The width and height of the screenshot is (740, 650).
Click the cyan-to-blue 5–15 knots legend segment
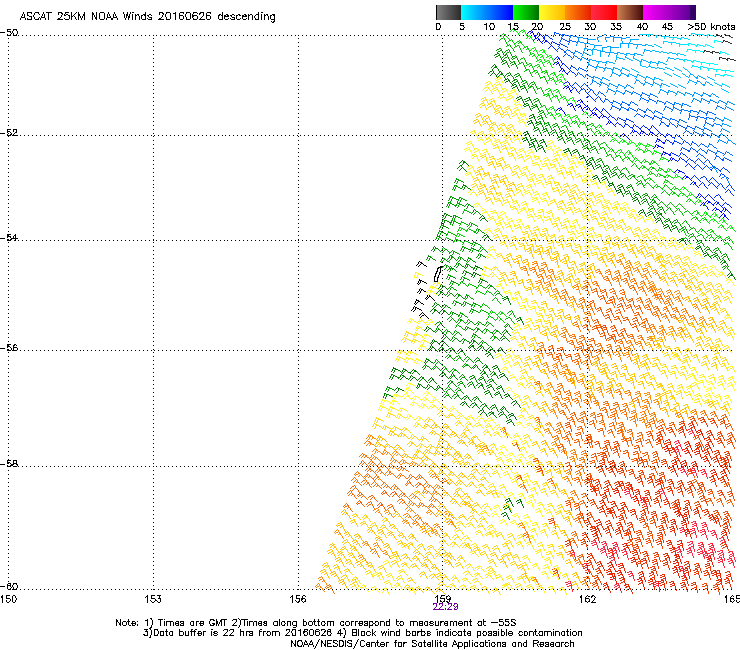pyautogui.click(x=487, y=12)
